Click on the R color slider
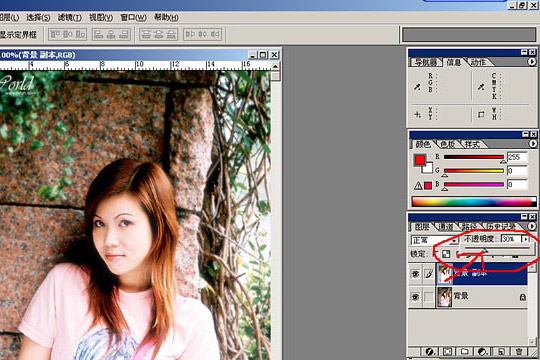The image size is (540, 360). 474,157
